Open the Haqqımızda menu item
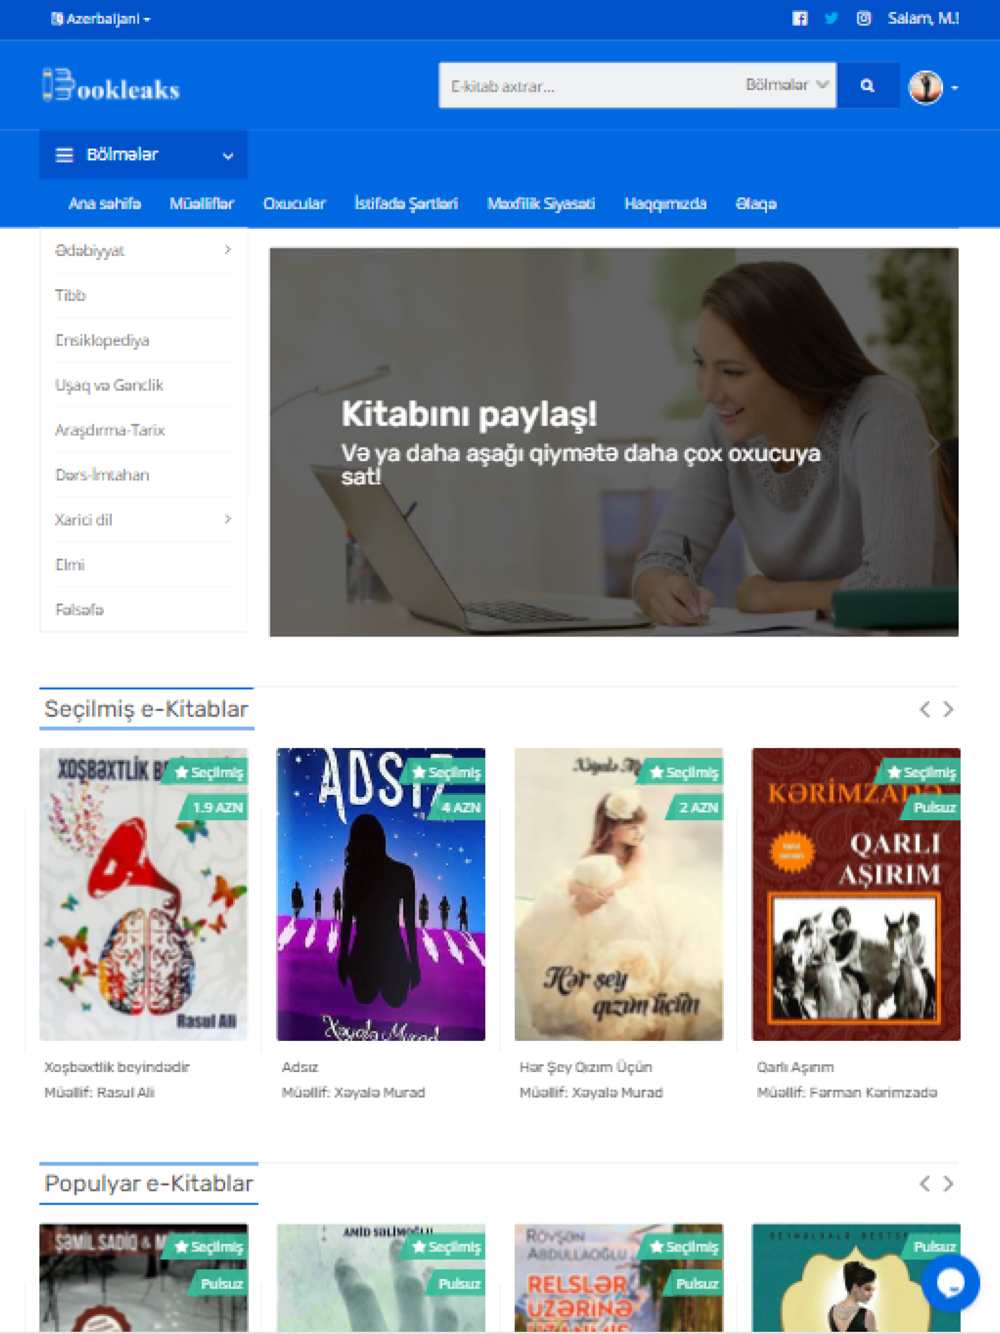This screenshot has height=1334, width=1000. [665, 204]
